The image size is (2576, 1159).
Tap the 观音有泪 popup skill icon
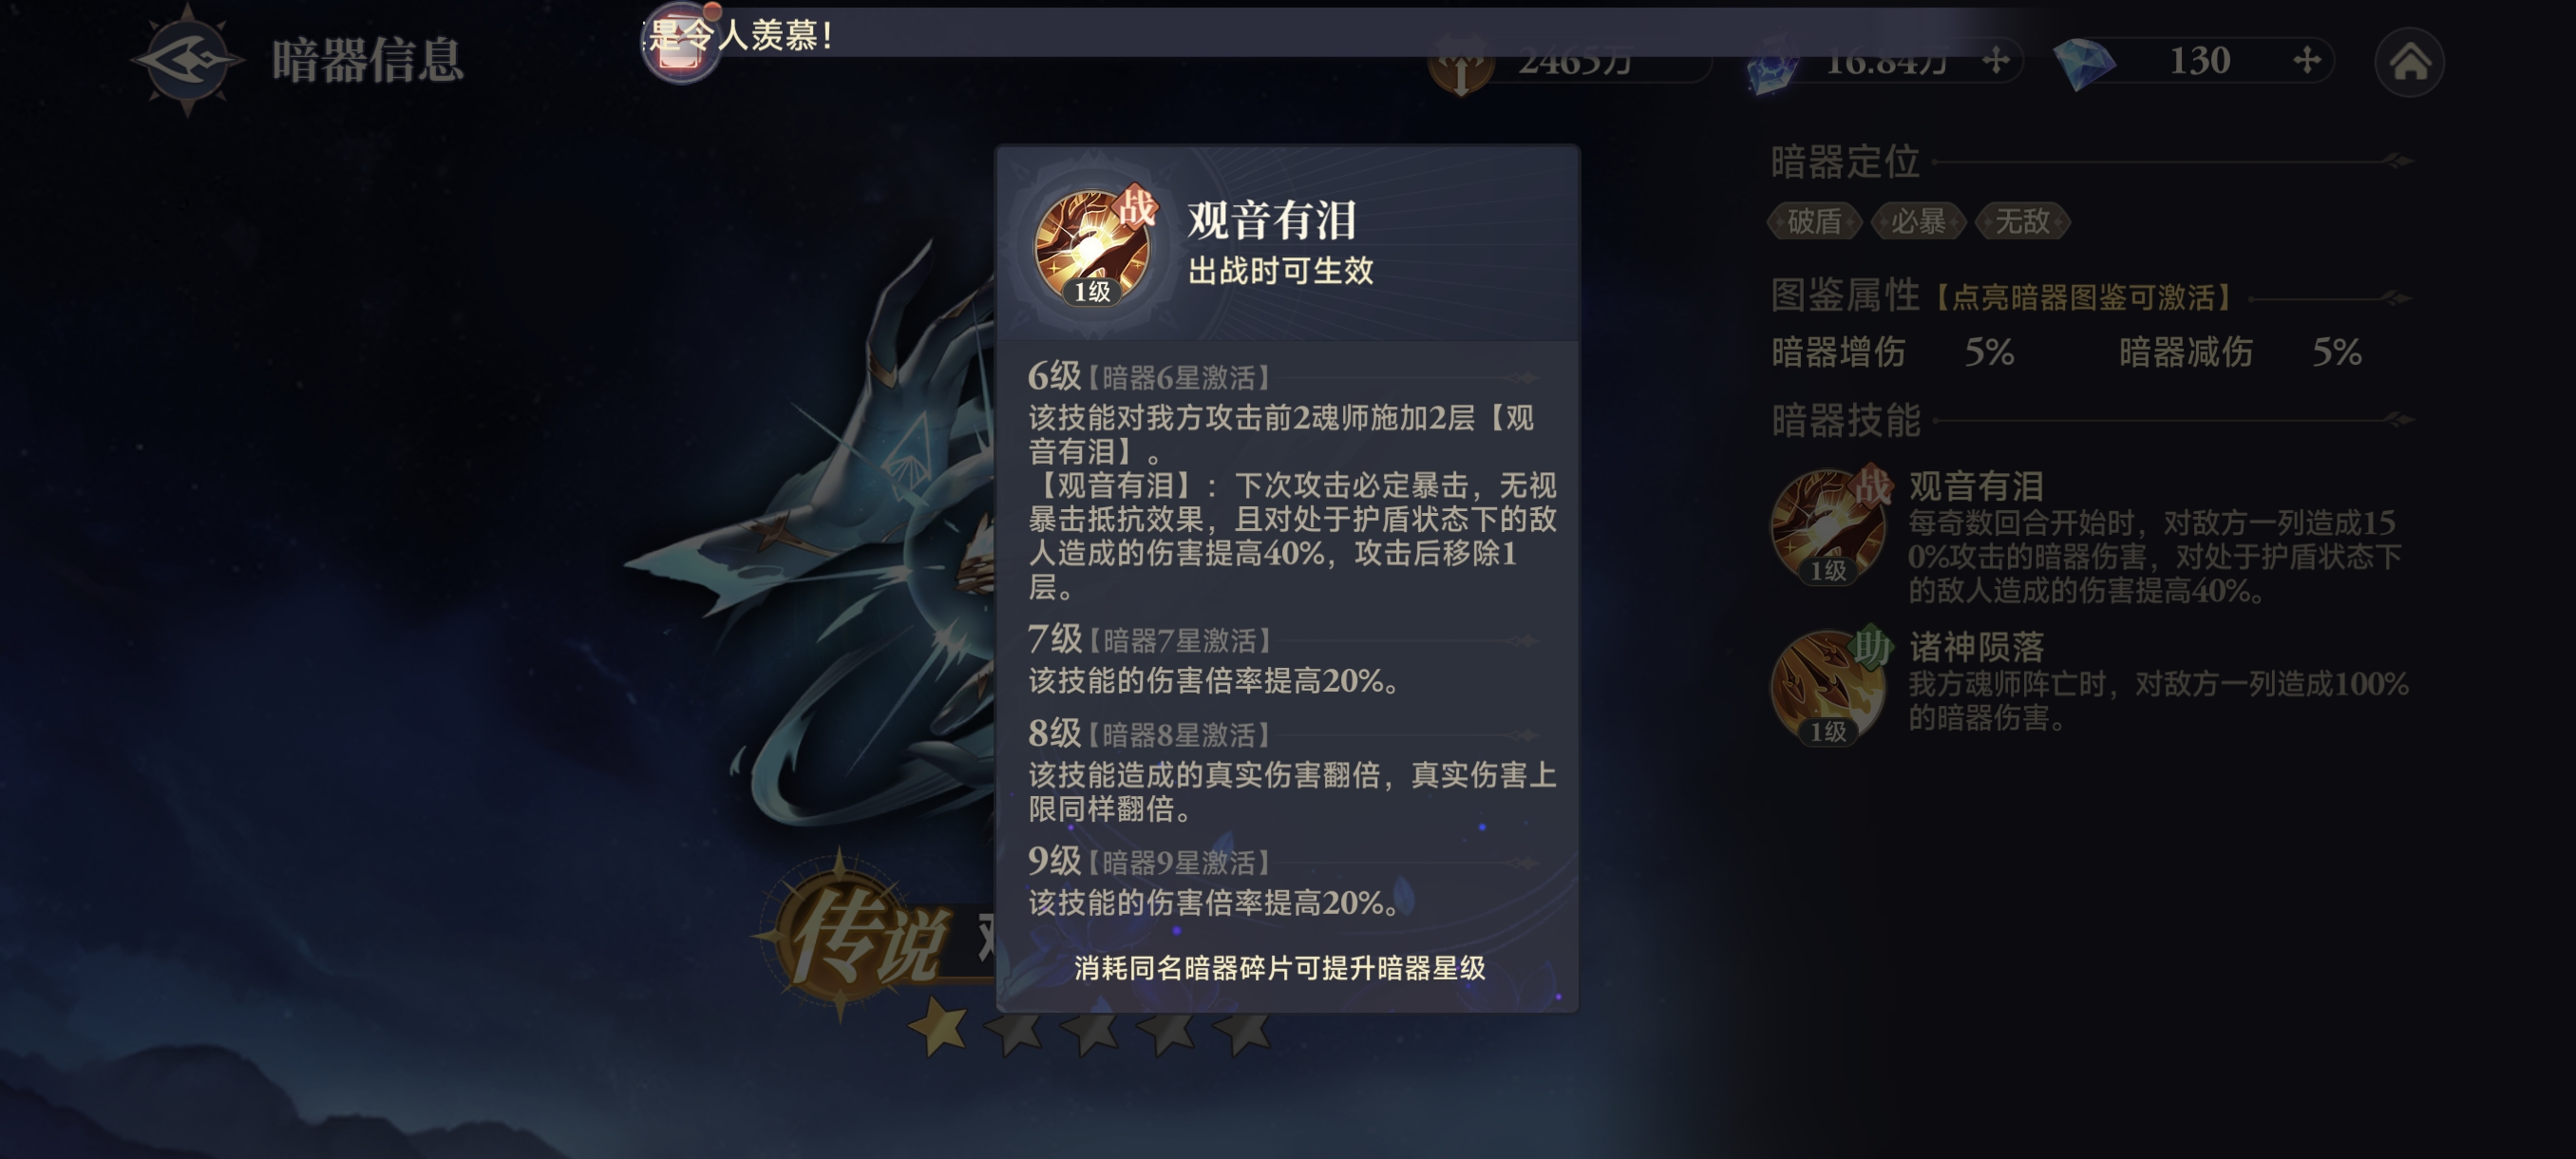click(x=1093, y=245)
